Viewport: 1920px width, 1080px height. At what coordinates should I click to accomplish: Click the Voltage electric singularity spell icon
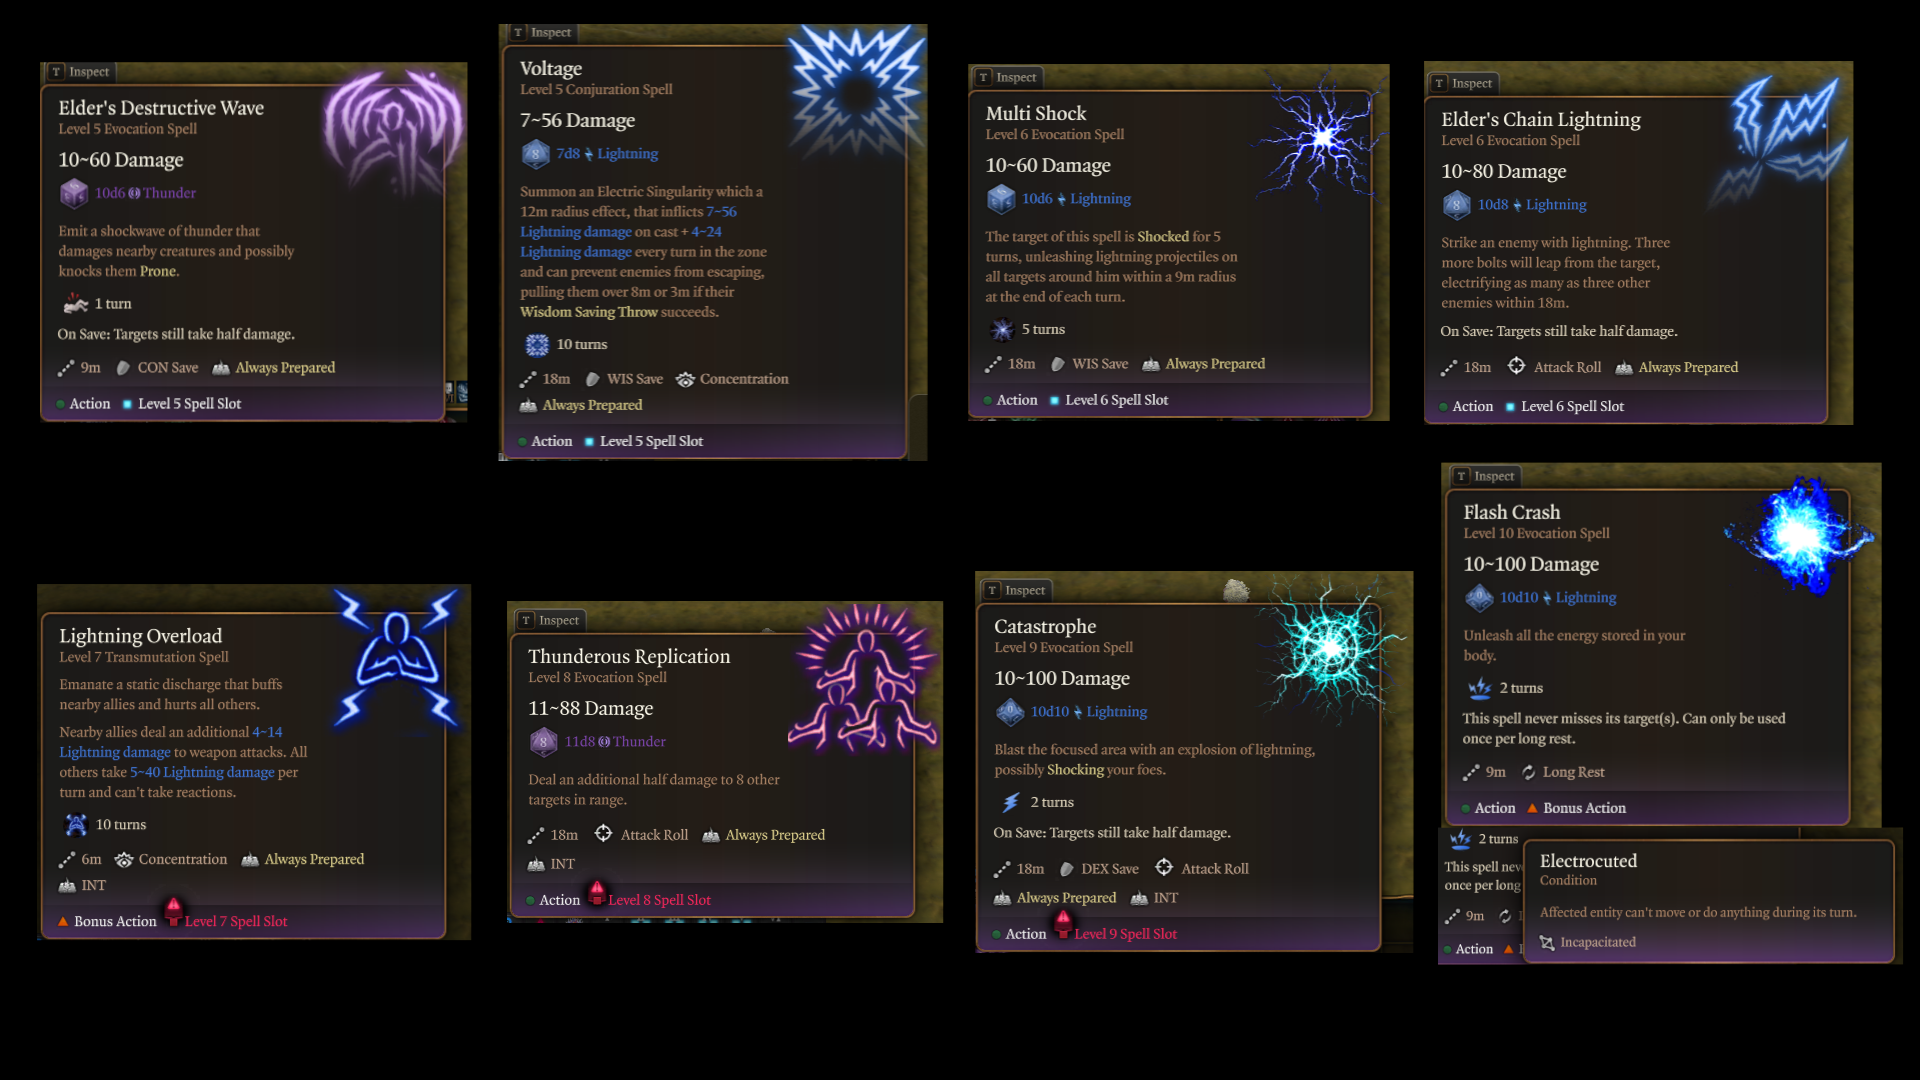point(856,92)
